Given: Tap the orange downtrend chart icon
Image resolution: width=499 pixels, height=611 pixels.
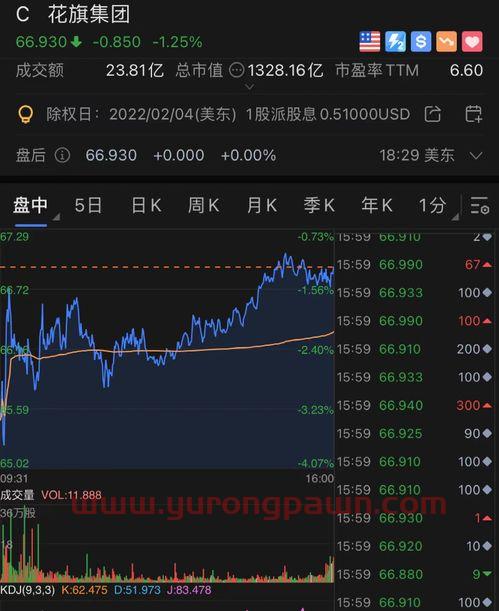Looking at the screenshot, I should pyautogui.click(x=446, y=42).
